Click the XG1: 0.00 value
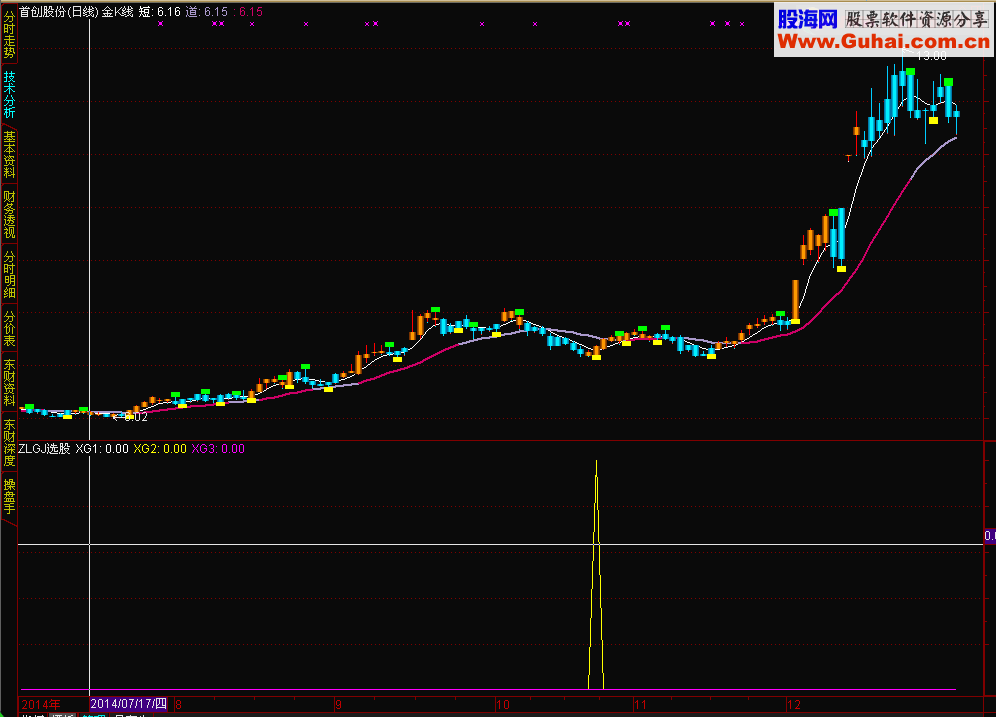Screen dimensions: 996x717 click(x=102, y=449)
